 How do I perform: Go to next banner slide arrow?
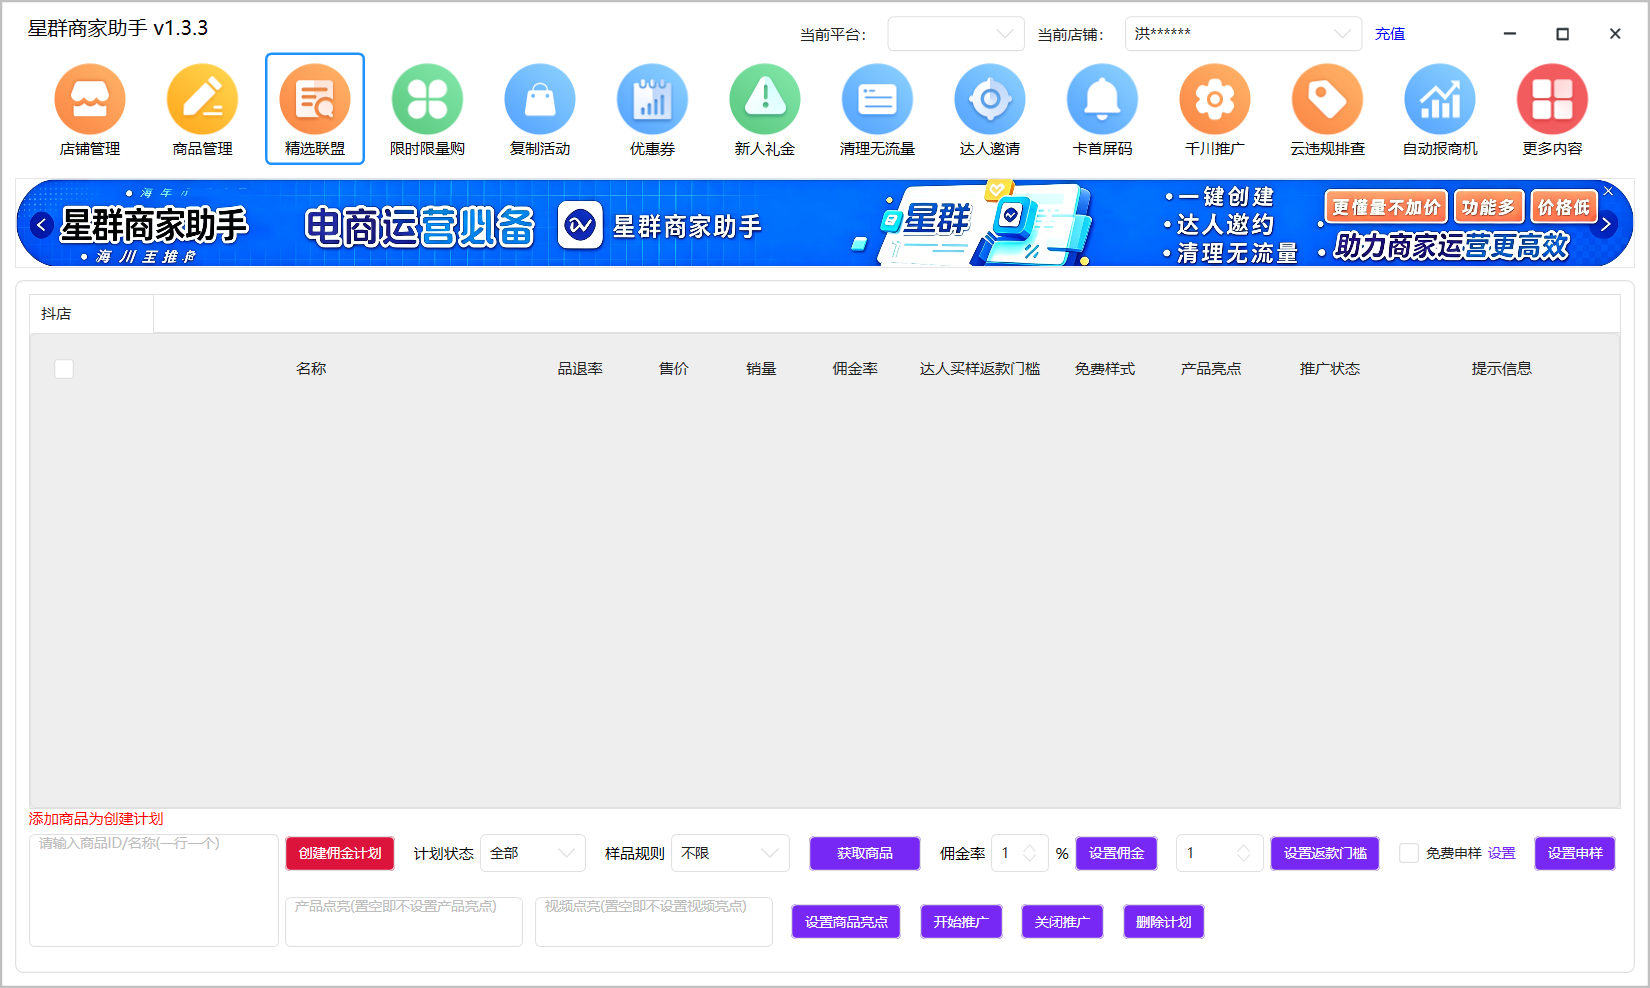[1606, 224]
